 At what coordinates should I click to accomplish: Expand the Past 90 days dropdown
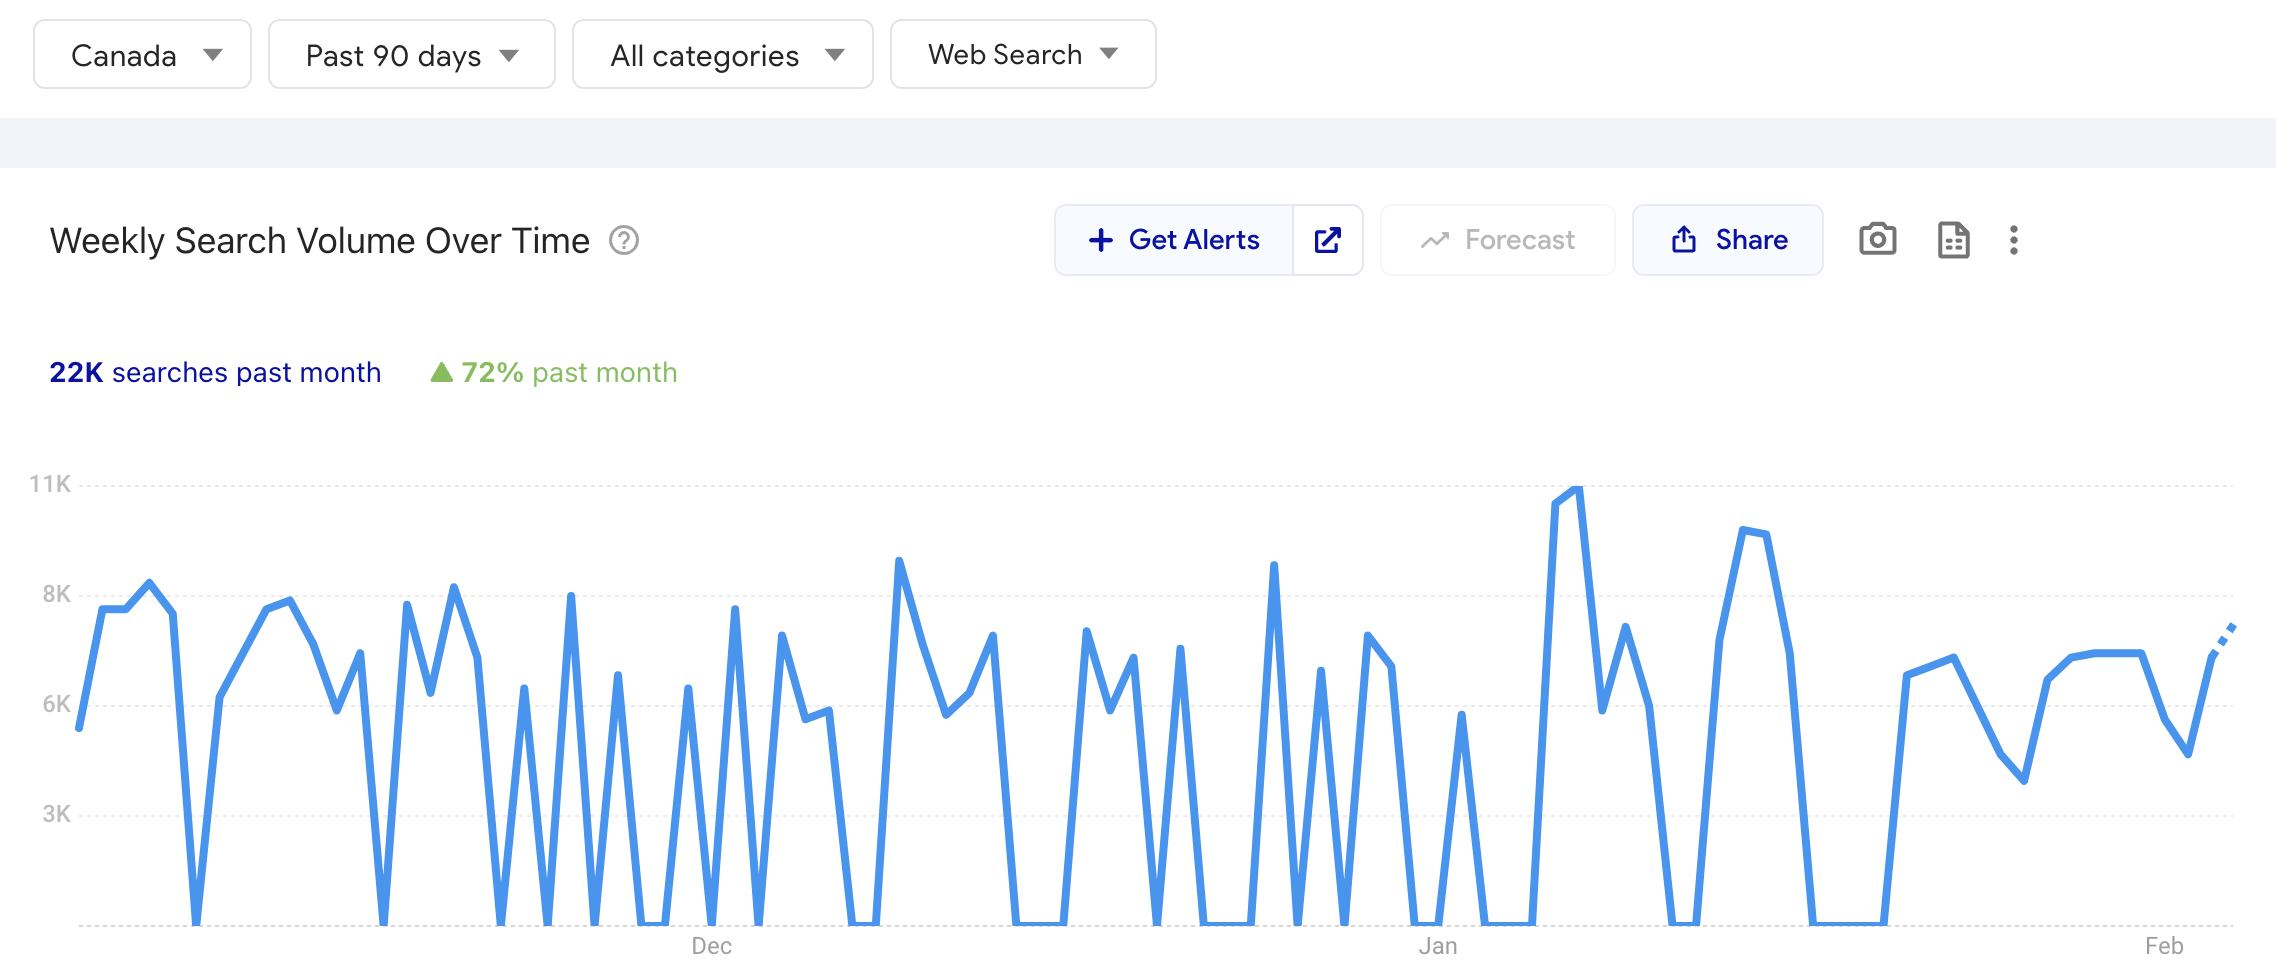coord(411,55)
